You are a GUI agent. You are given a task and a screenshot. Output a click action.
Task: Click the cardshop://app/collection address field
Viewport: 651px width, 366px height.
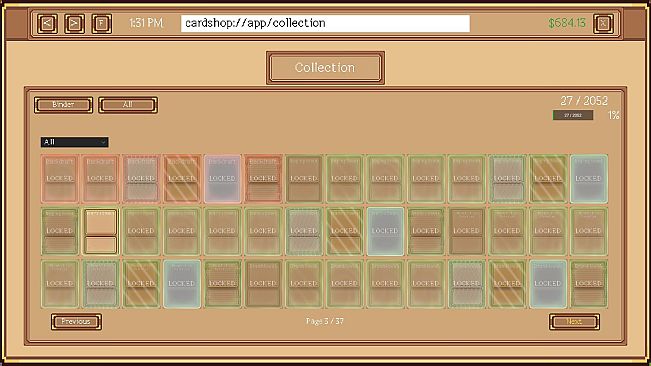coord(325,23)
